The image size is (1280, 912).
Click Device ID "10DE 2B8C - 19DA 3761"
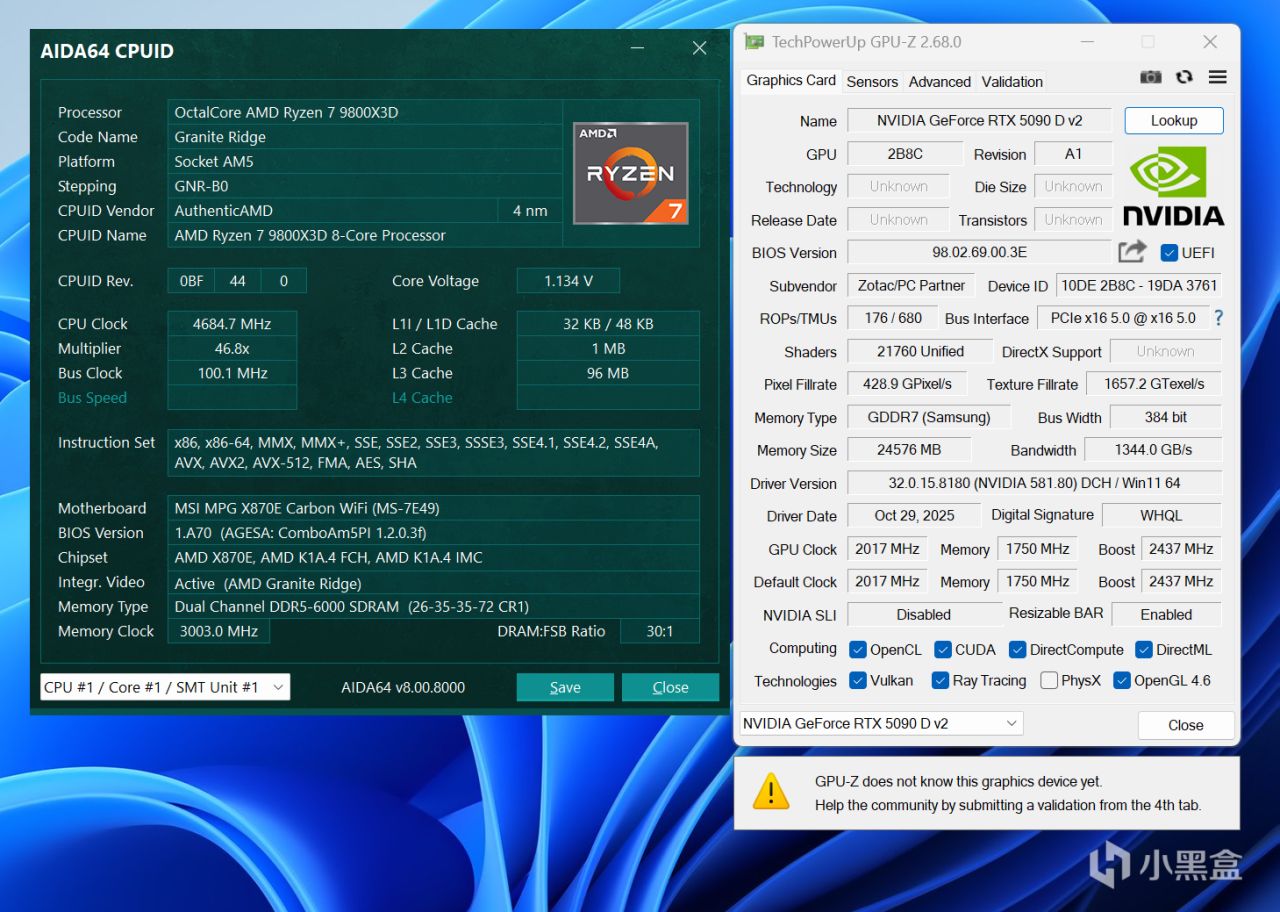1139,285
